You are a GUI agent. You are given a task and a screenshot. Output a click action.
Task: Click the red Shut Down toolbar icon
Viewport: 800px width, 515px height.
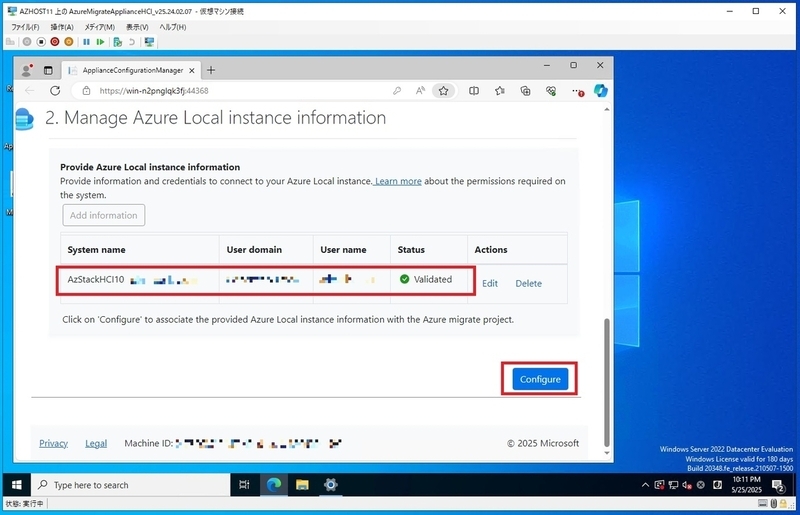(x=55, y=42)
